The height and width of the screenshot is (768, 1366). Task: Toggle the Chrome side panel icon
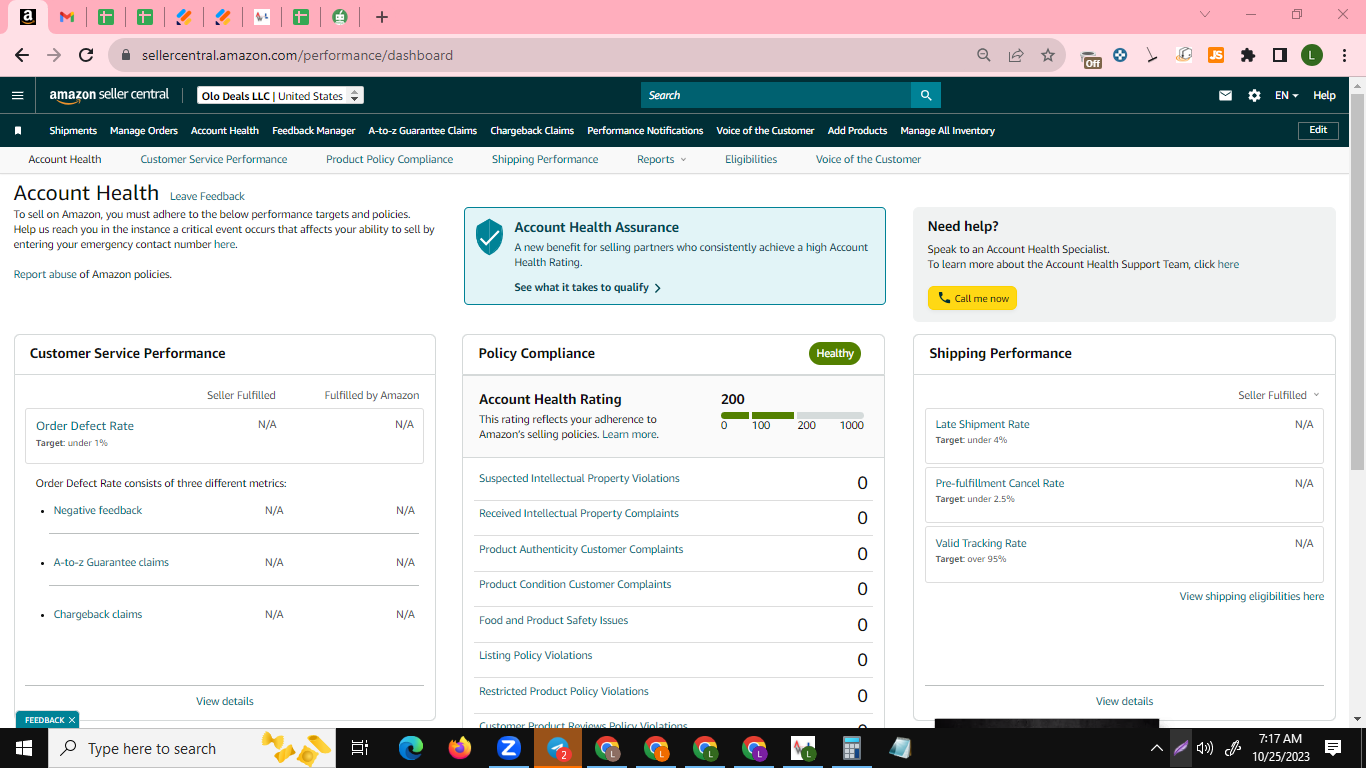coord(1279,55)
